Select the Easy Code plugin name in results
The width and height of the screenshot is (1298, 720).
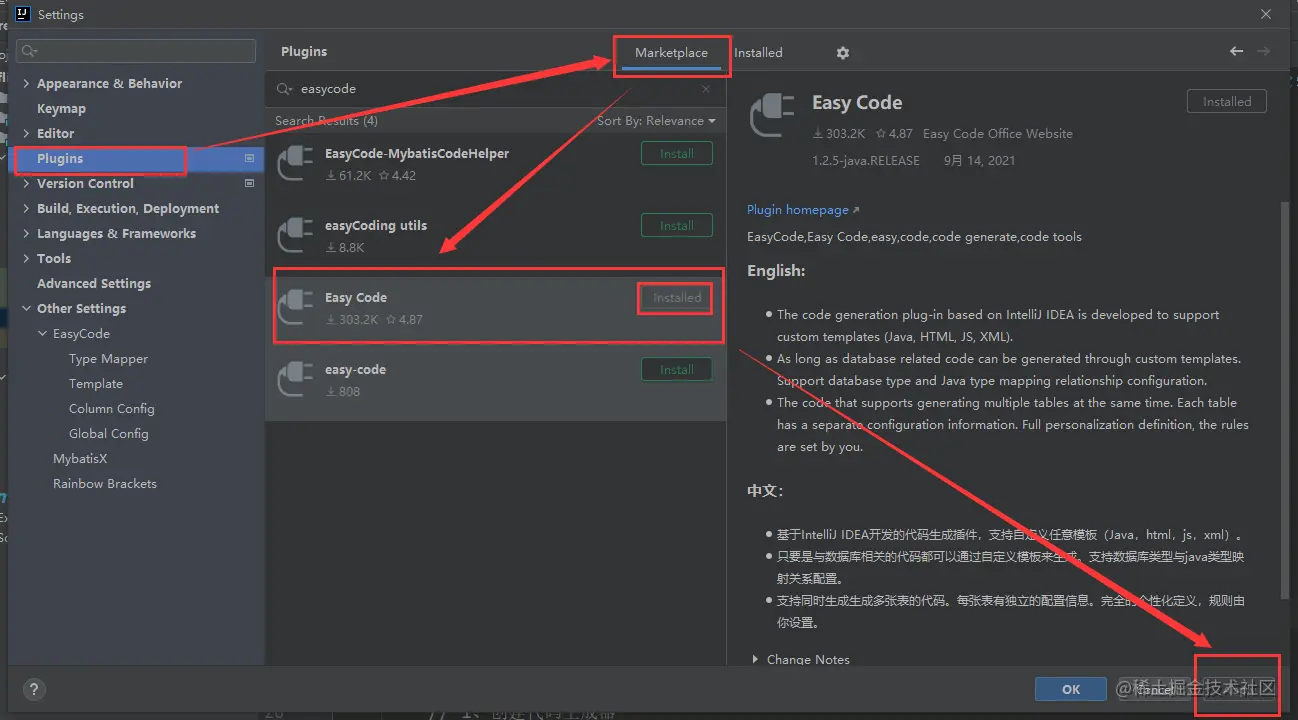point(356,298)
